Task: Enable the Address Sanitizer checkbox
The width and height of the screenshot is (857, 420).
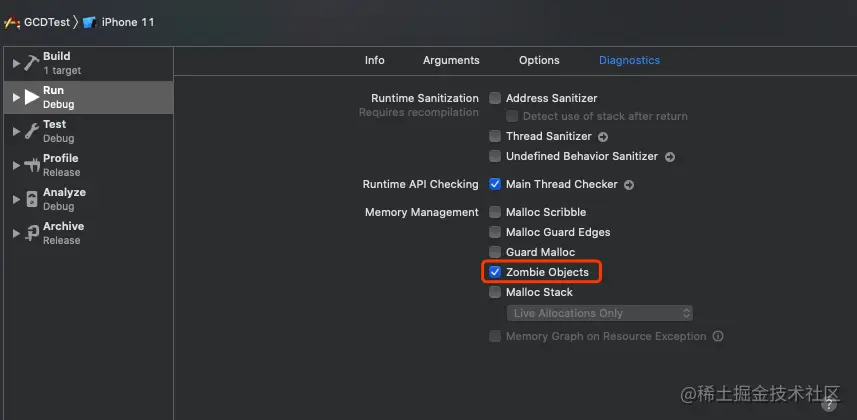Action: pos(495,99)
